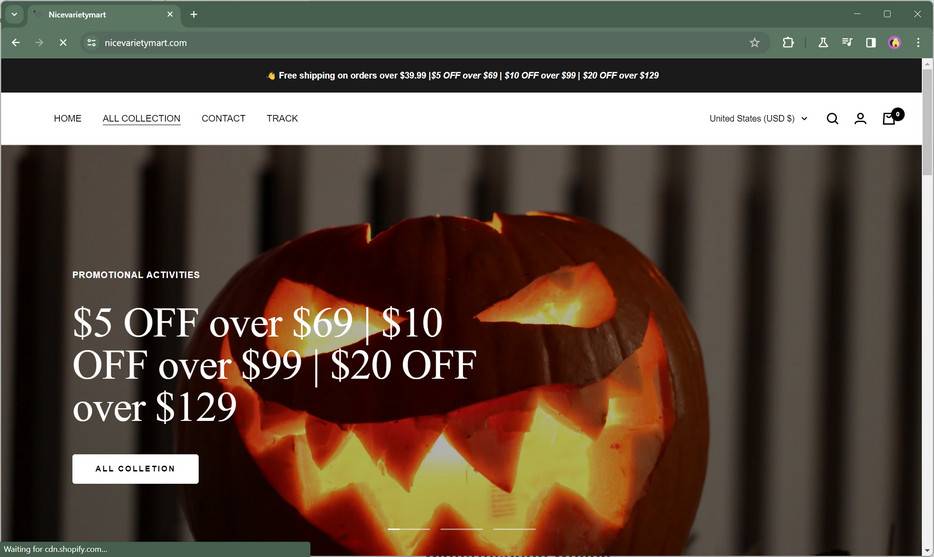The width and height of the screenshot is (934, 557).
Task: Go to the HOME menu item
Action: pyautogui.click(x=67, y=119)
